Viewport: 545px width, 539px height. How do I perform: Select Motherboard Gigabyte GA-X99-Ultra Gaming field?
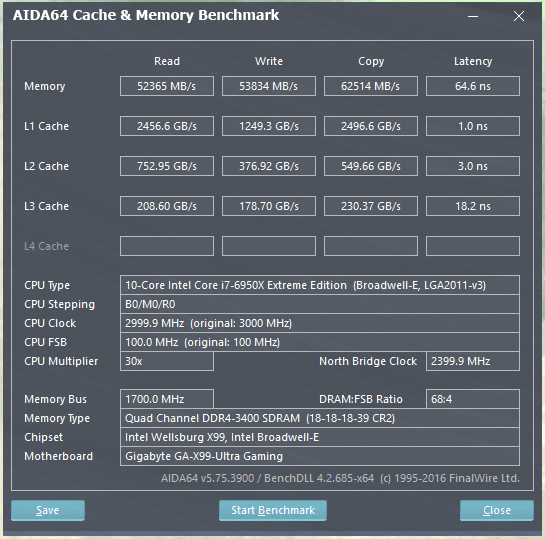click(x=320, y=456)
